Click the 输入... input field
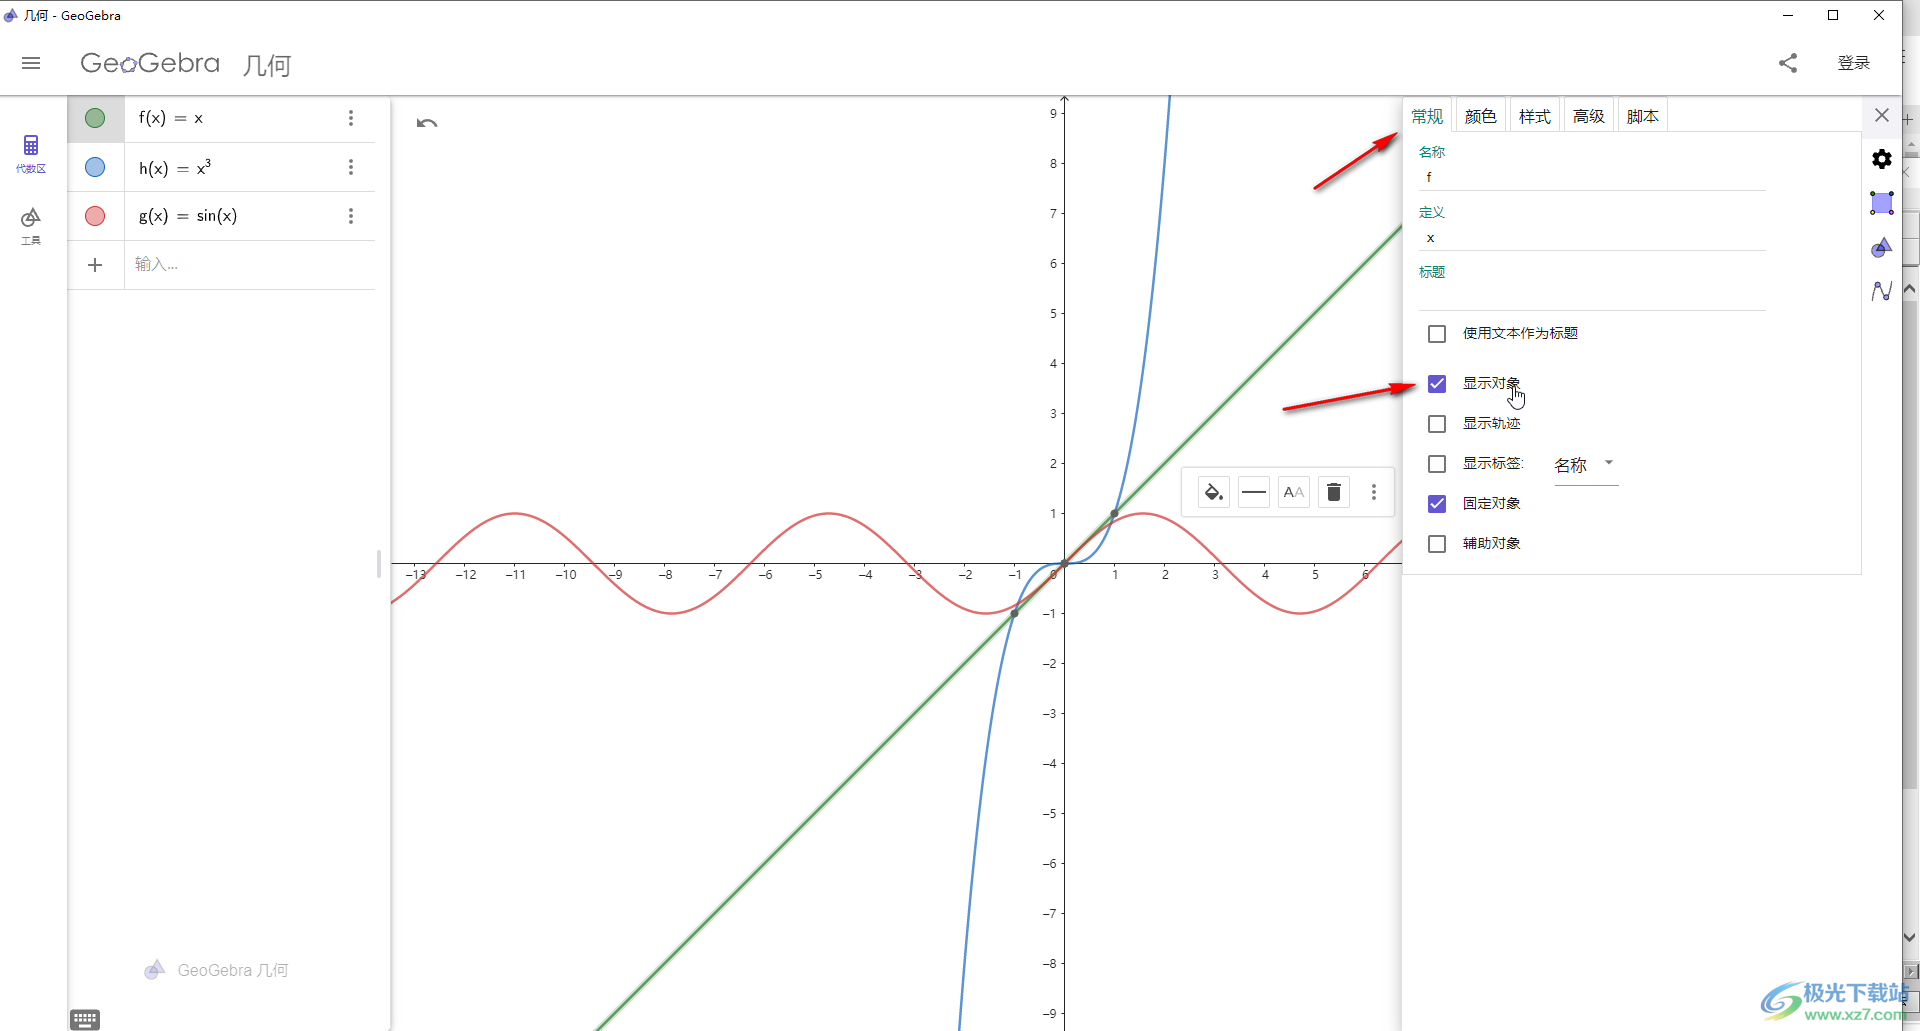The height and width of the screenshot is (1031, 1920). click(x=250, y=265)
